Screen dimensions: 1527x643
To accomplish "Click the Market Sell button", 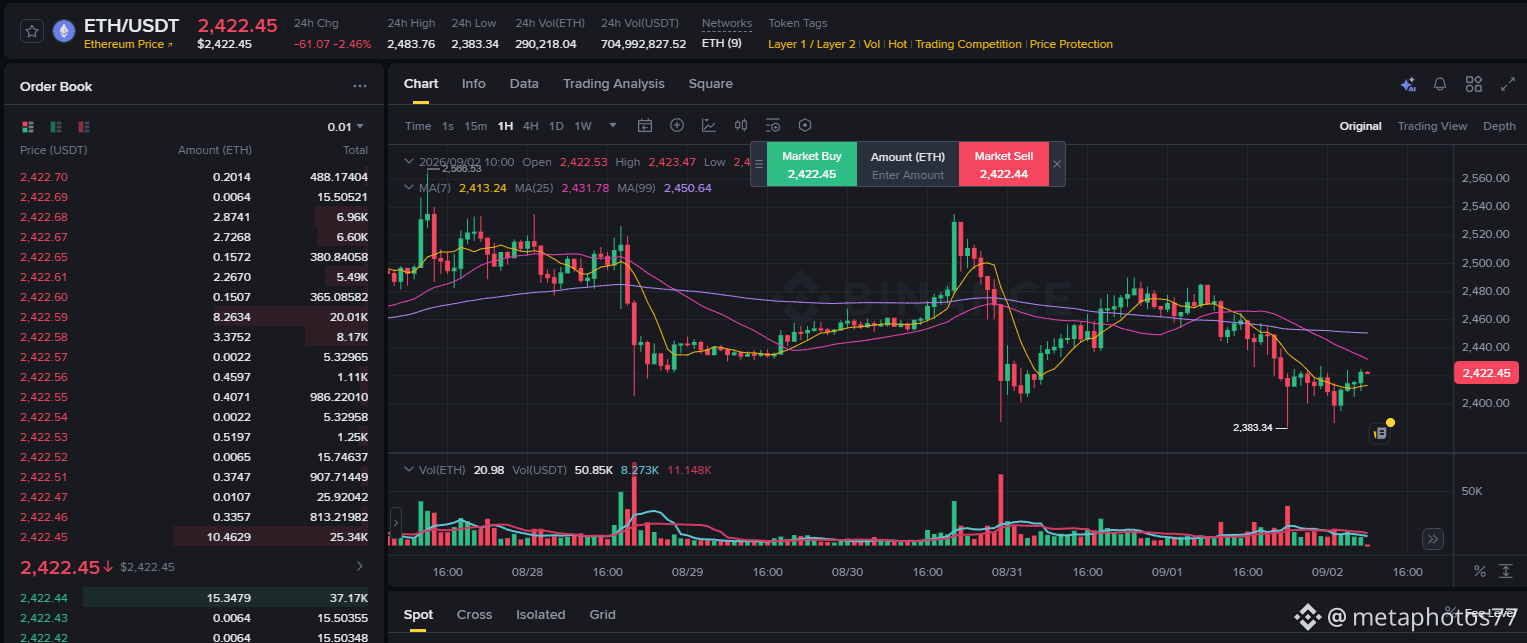I will pos(1004,164).
